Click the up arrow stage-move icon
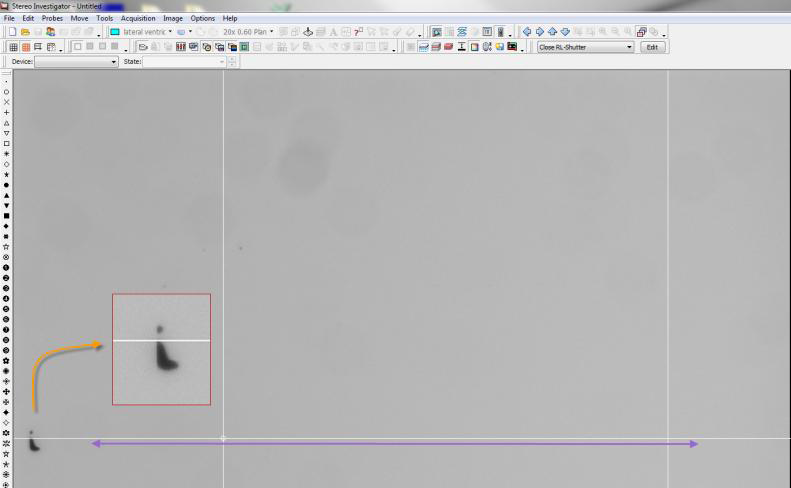The width and height of the screenshot is (791, 488). 553,32
